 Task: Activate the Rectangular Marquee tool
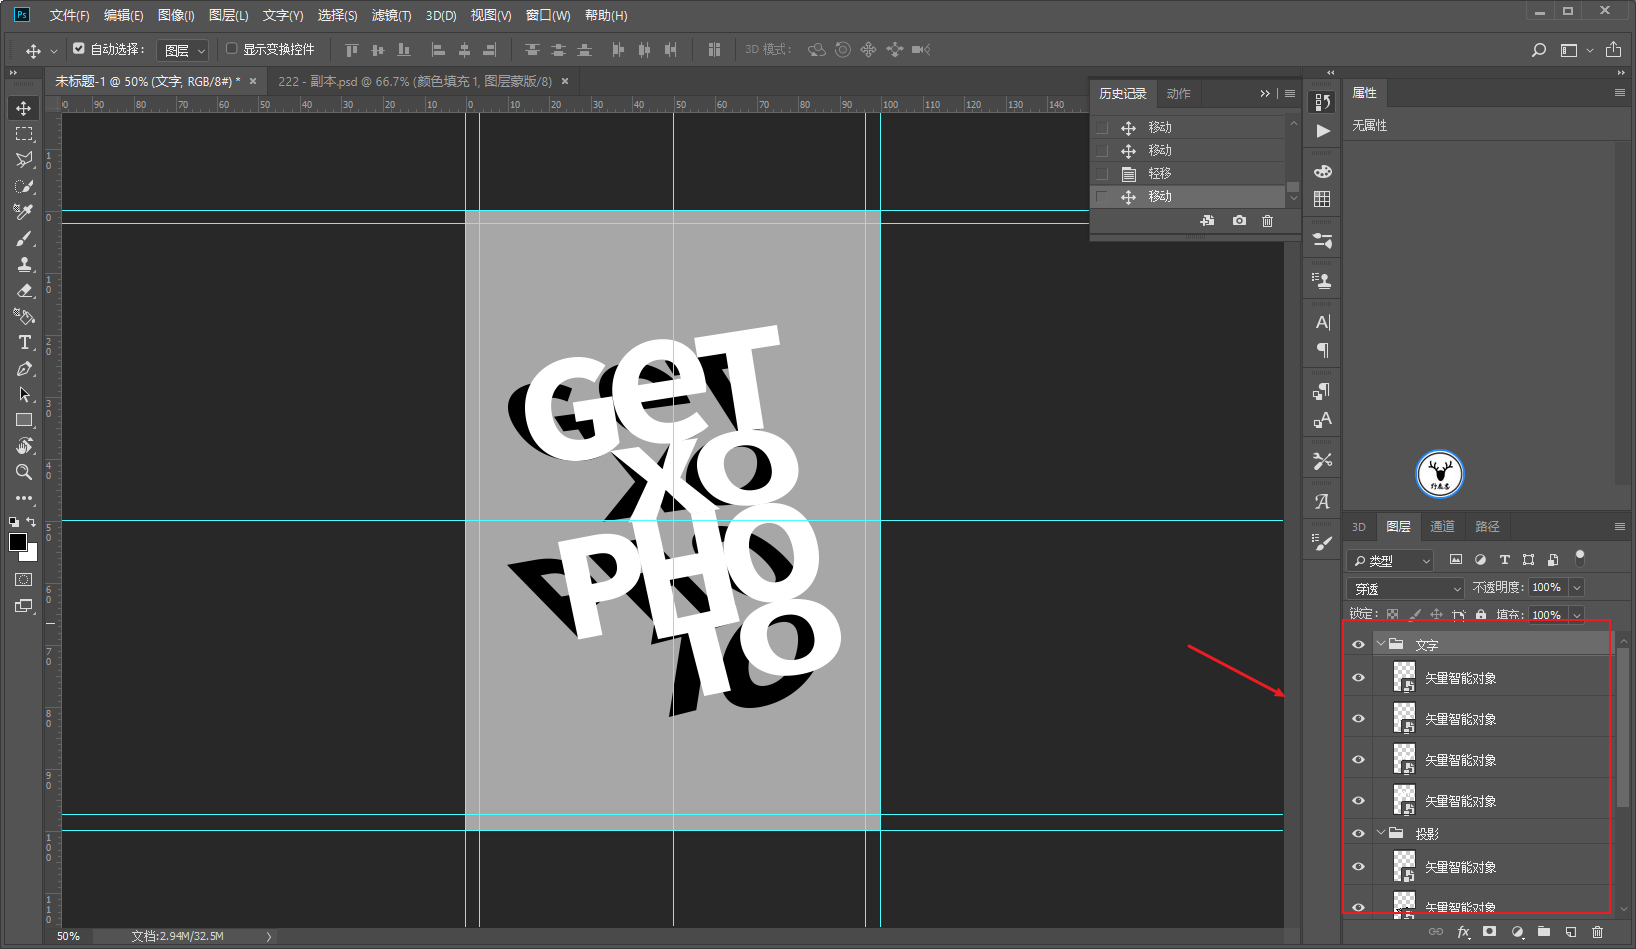24,133
